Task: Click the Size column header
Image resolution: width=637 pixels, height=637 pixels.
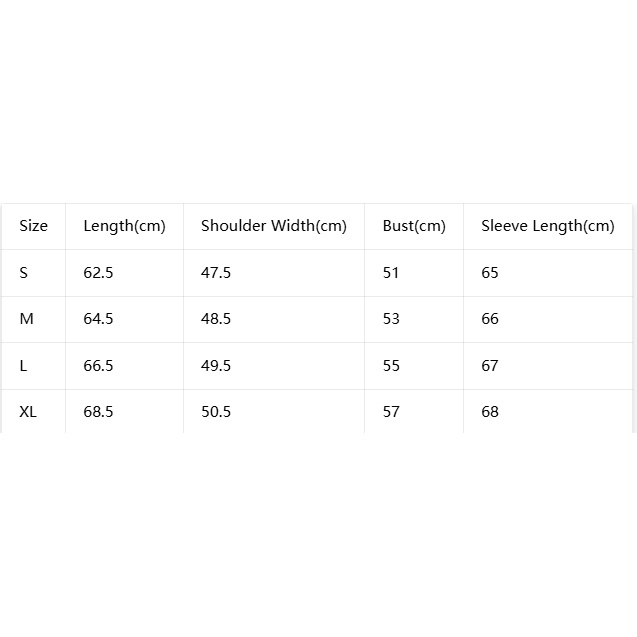Action: coord(33,226)
